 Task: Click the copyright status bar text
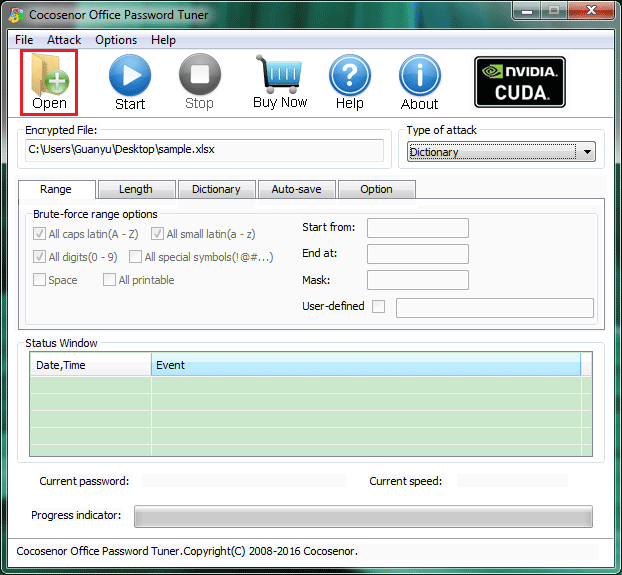(187, 551)
